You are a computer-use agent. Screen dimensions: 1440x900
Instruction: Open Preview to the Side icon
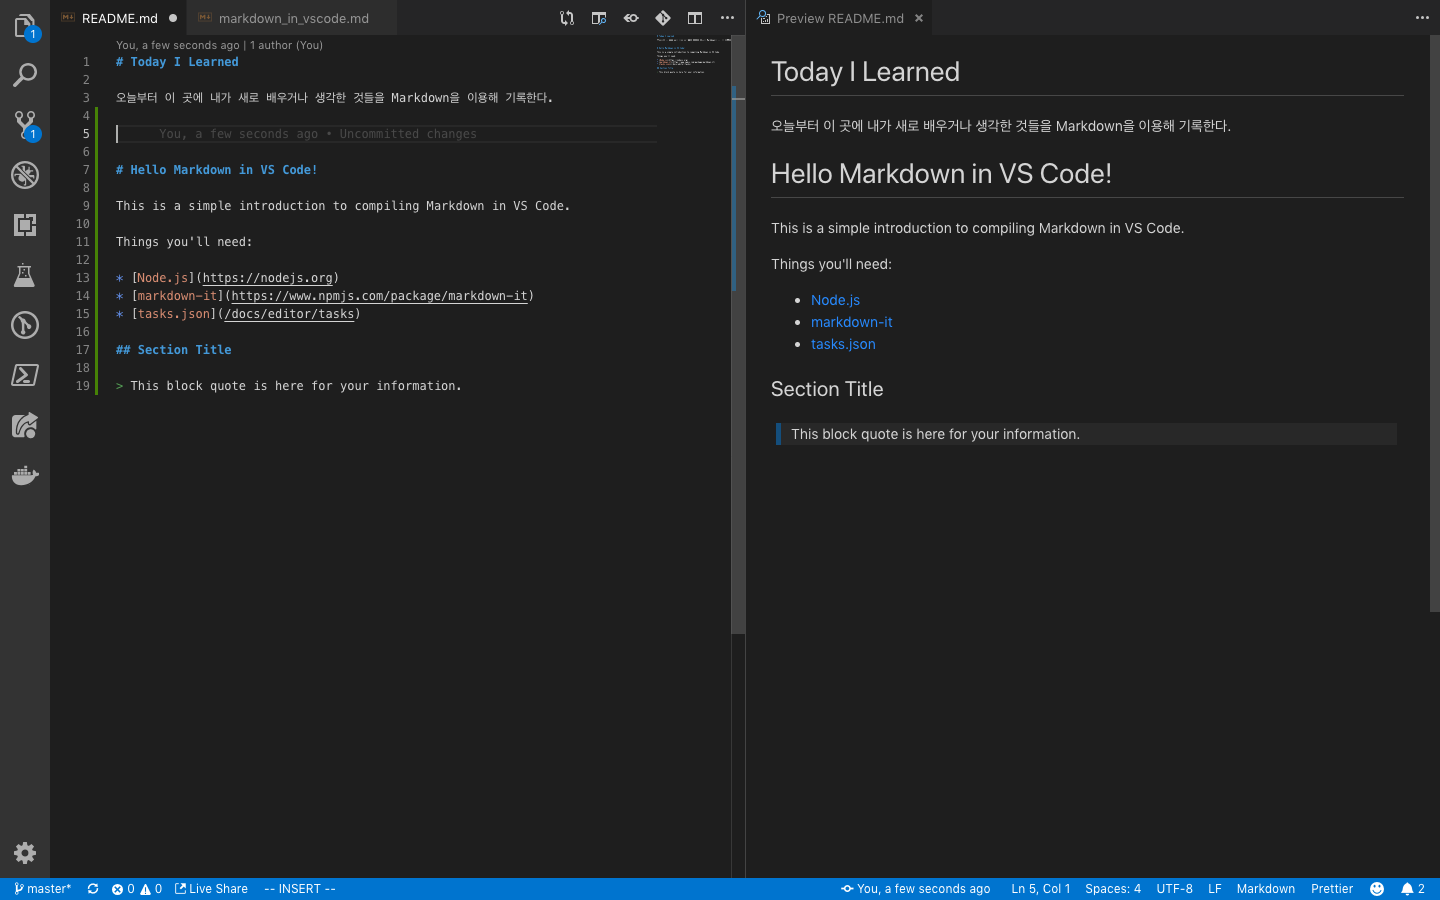(599, 18)
